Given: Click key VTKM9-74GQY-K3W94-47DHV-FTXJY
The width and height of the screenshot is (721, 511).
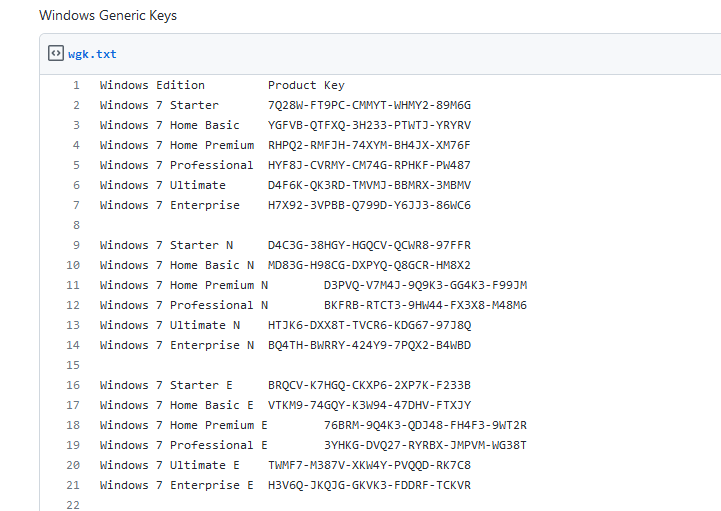Looking at the screenshot, I should tap(369, 405).
